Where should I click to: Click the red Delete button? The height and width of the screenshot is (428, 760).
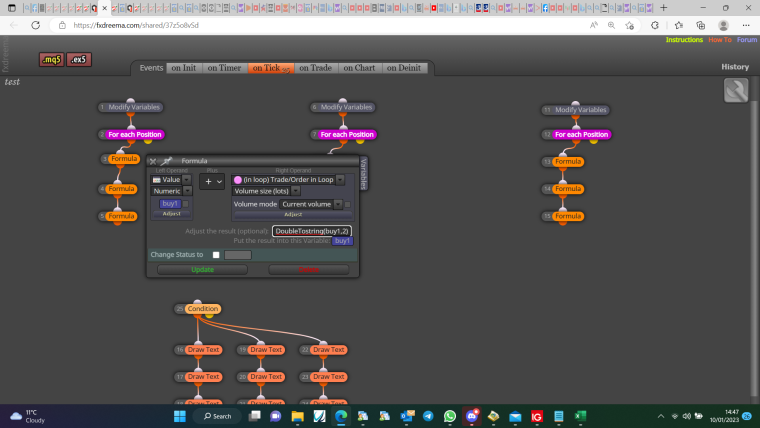[x=309, y=269]
